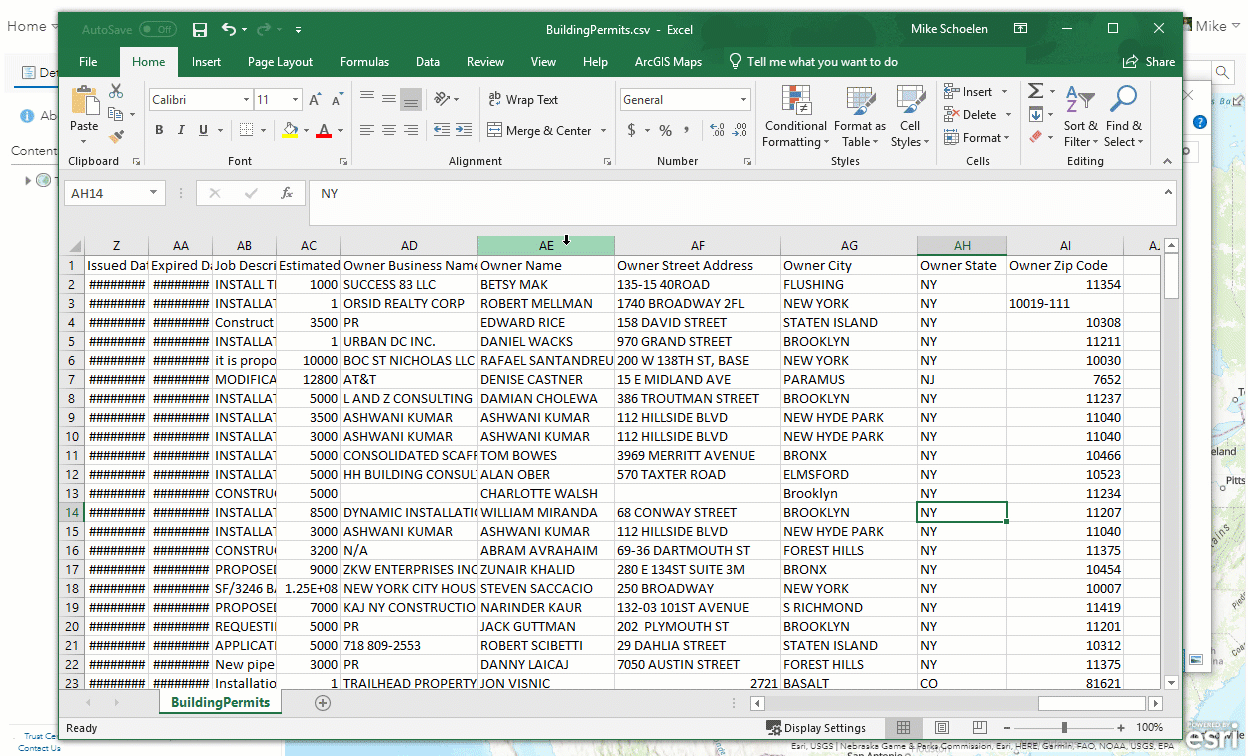Click the Cut scissors icon

116,91
